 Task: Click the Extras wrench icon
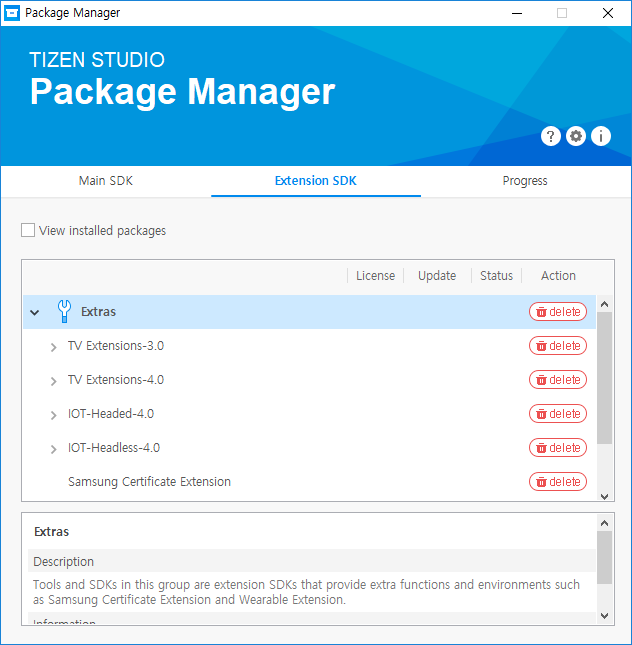pos(64,312)
